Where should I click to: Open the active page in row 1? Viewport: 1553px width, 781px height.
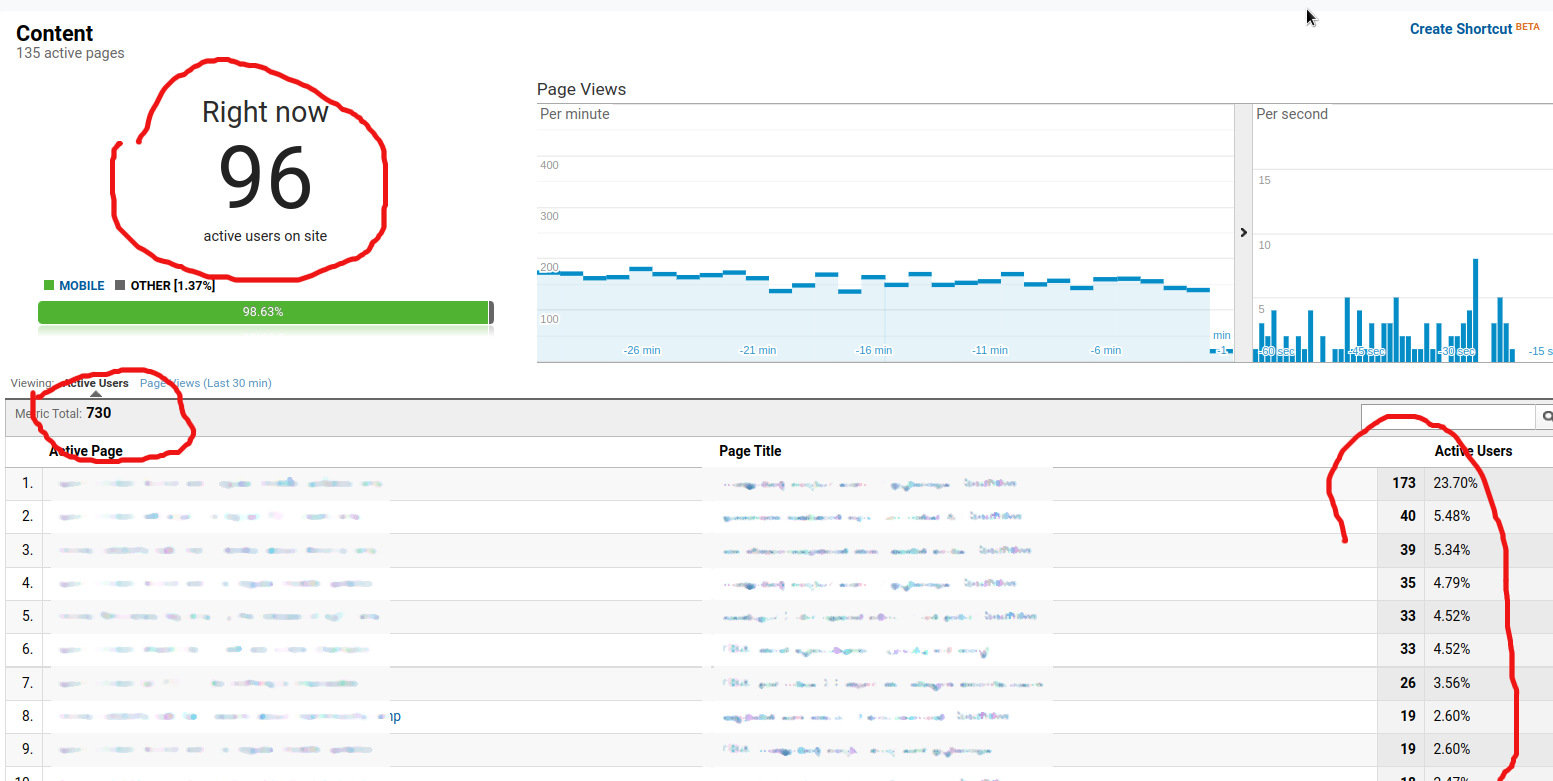pyautogui.click(x=220, y=483)
